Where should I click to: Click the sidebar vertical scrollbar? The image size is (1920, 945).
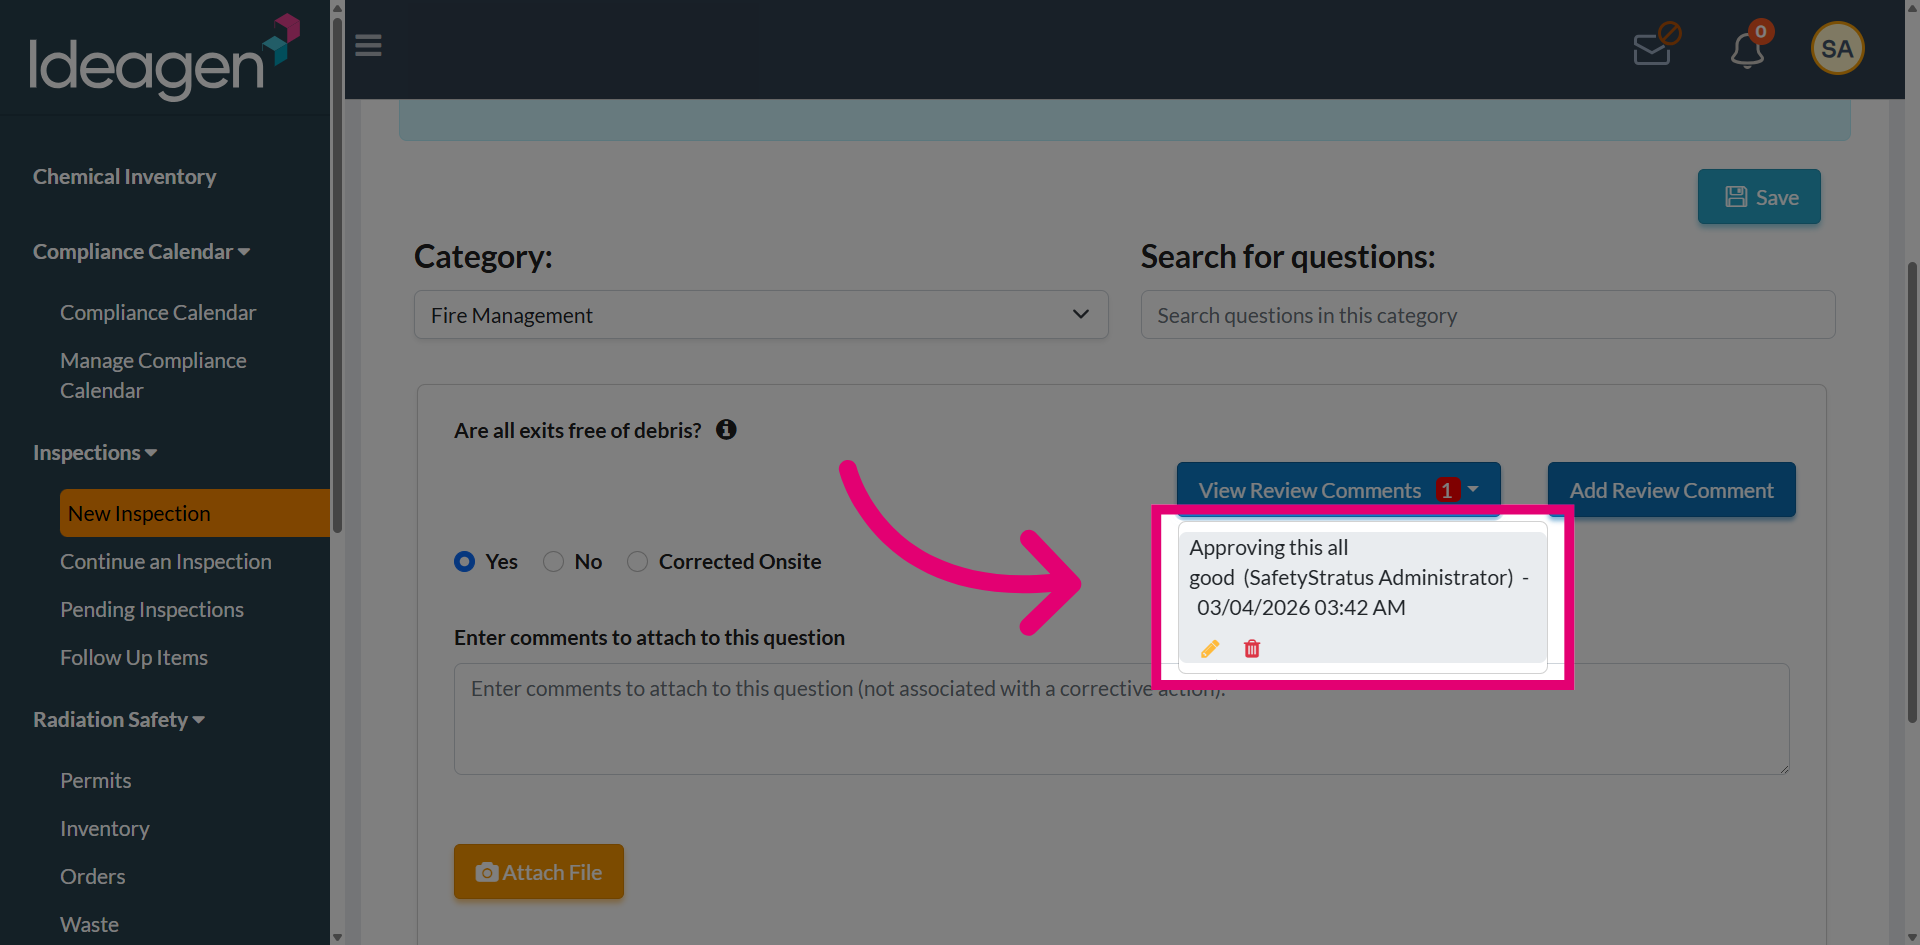pos(337,275)
